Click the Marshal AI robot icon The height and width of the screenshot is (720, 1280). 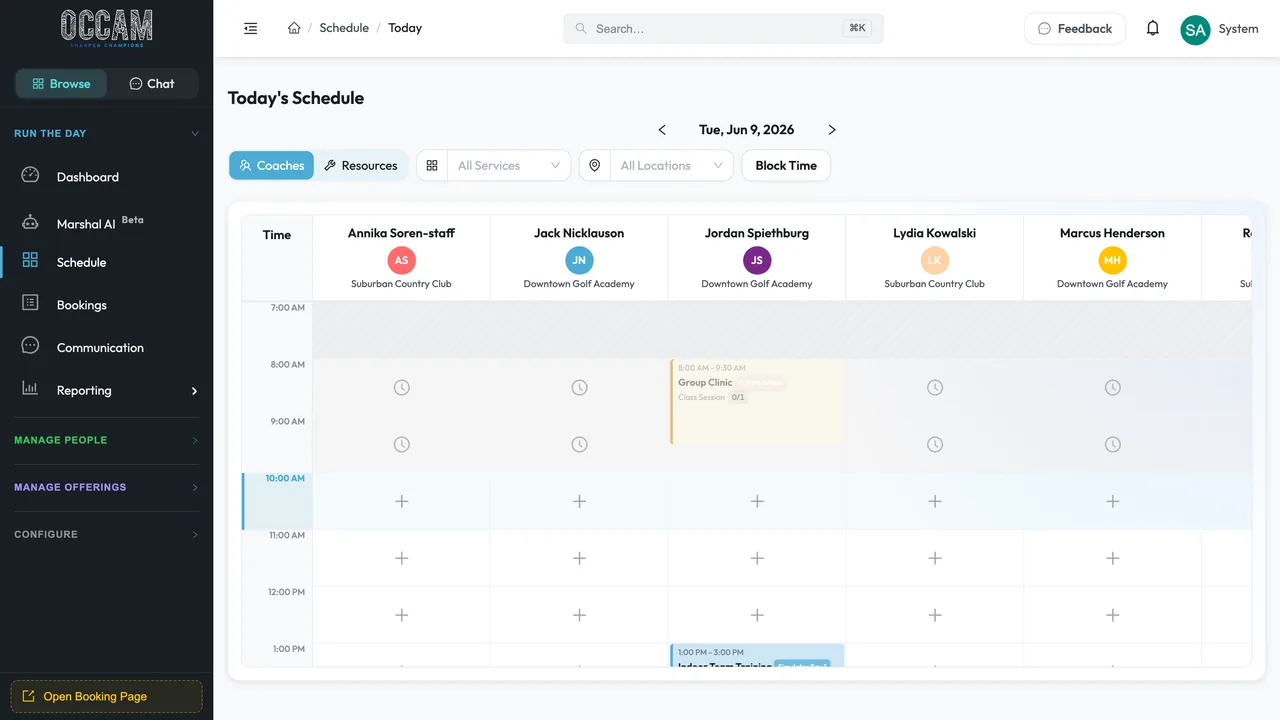30,222
